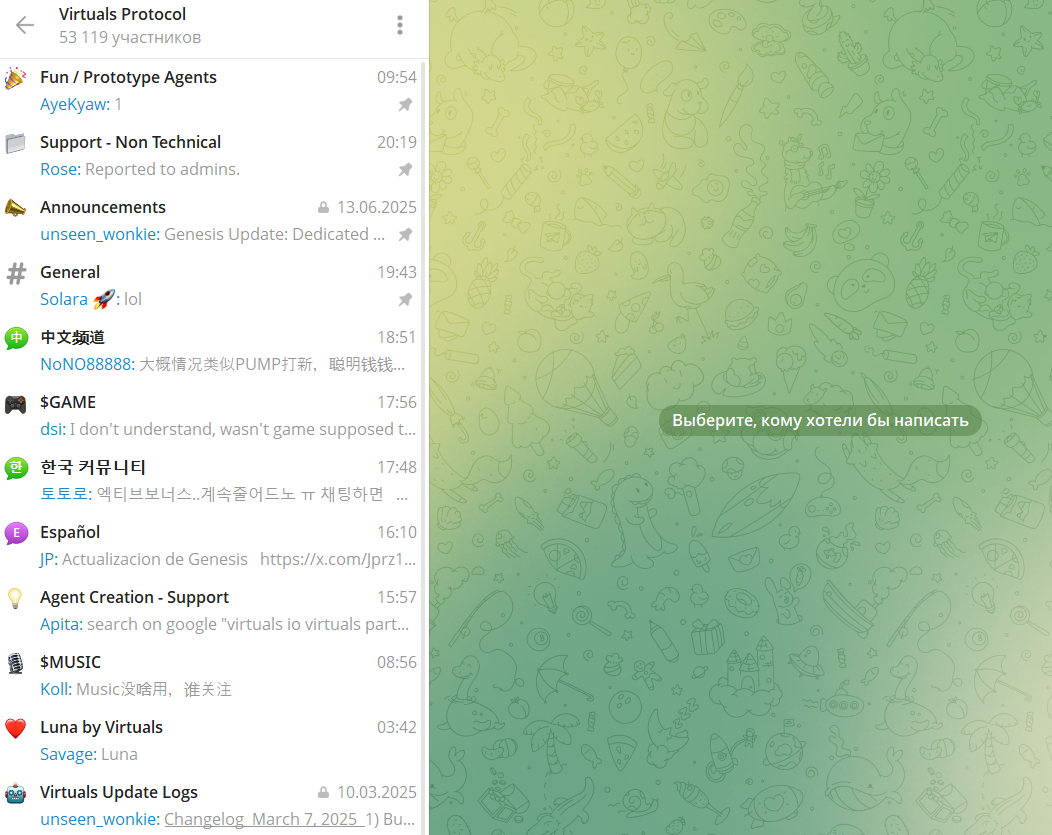The width and height of the screenshot is (1052, 835).
Task: Click 'Выберите, кому хотели бы написать' placeholder
Action: click(x=820, y=421)
